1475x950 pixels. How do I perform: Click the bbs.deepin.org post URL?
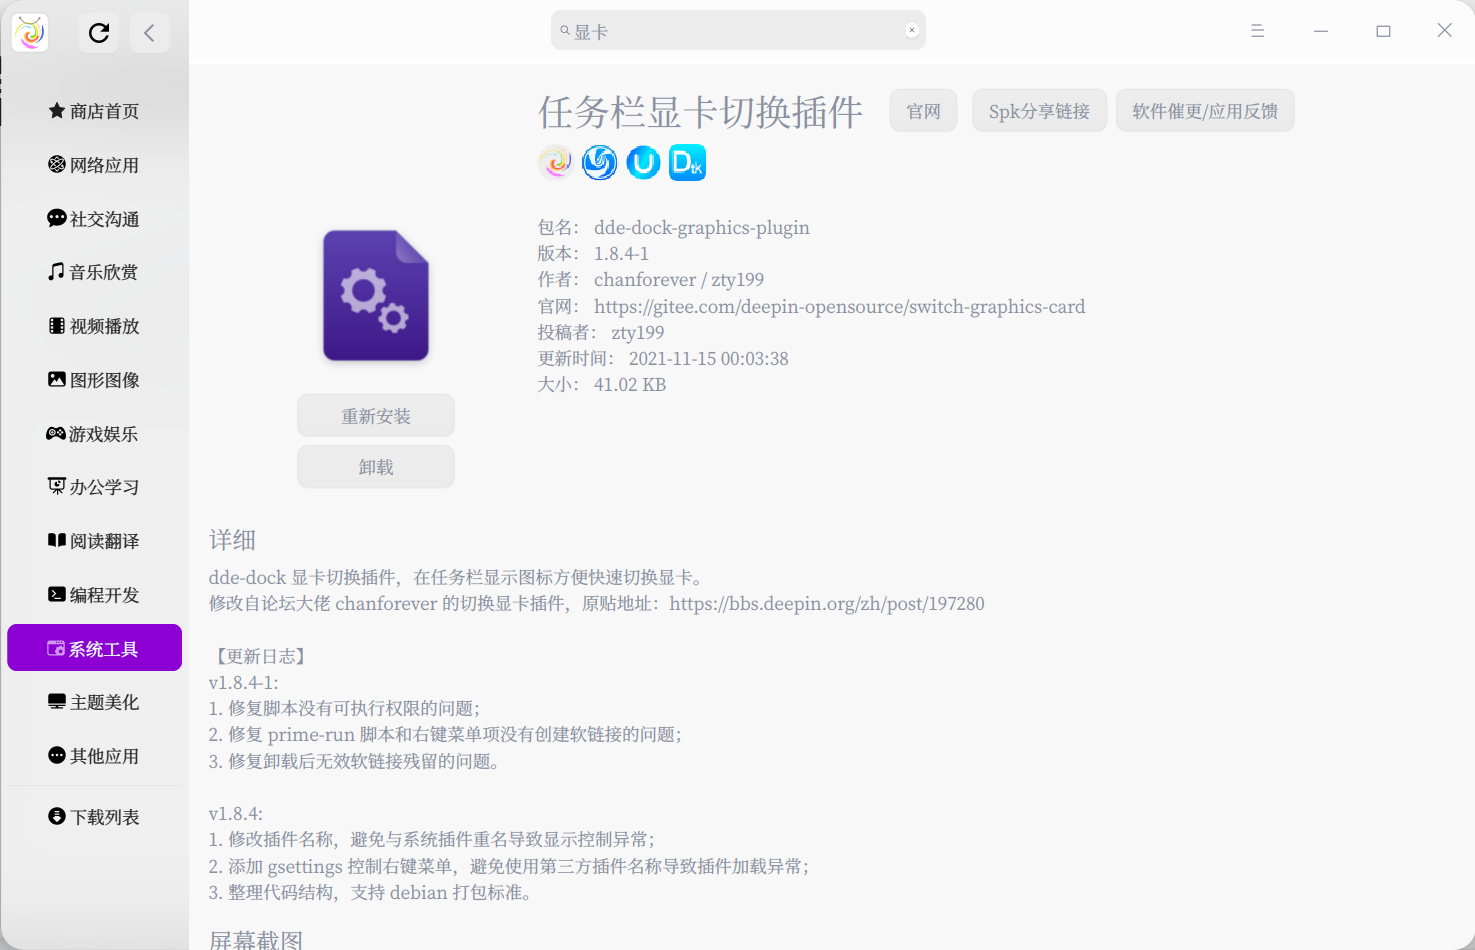point(827,604)
